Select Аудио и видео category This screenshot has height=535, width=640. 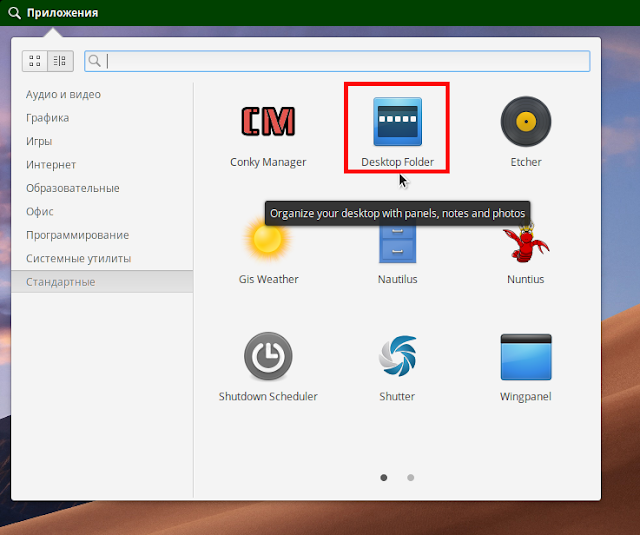[102, 94]
